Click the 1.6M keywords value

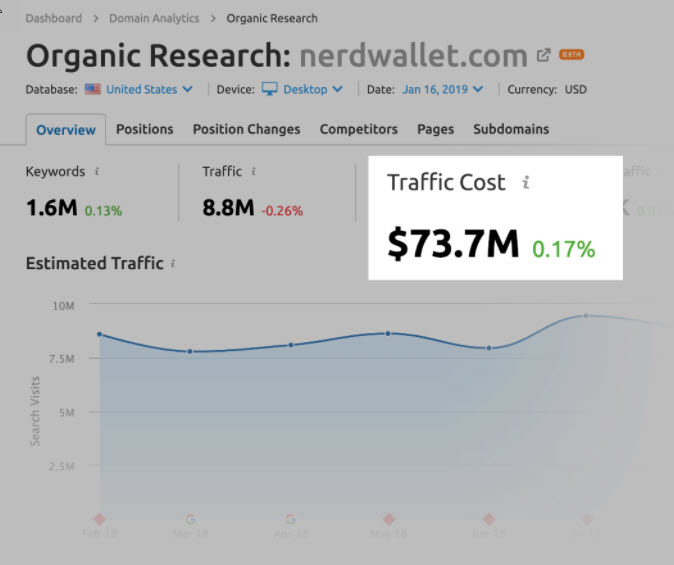pyautogui.click(x=52, y=208)
